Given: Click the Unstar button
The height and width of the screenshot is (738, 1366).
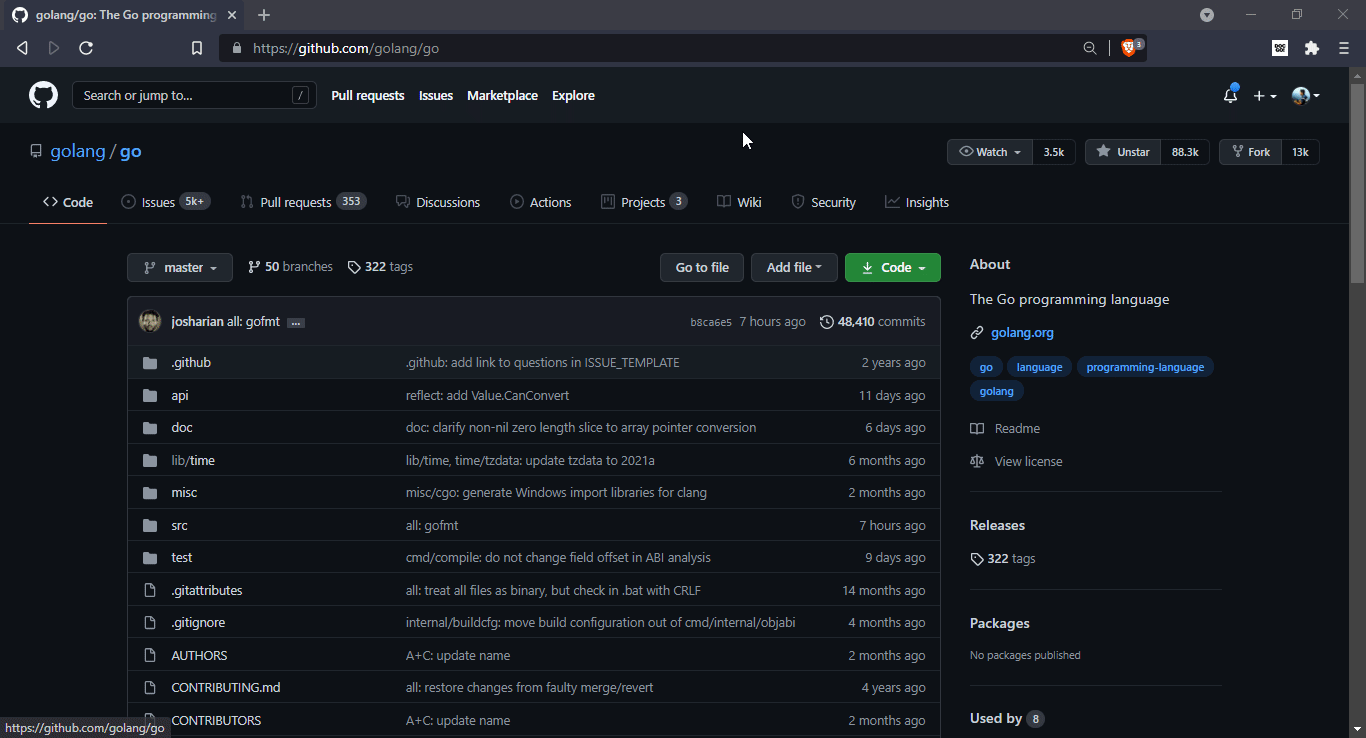Looking at the screenshot, I should [1123, 152].
